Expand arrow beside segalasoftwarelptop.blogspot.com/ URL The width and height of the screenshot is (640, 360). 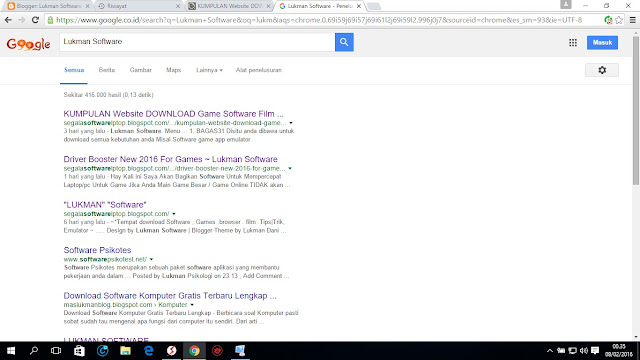click(173, 214)
